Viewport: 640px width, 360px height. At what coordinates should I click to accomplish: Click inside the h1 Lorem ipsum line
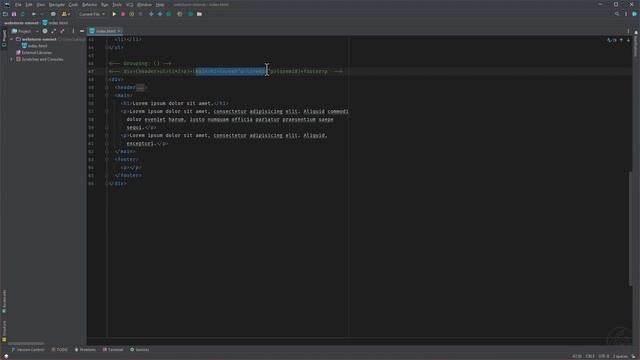pos(175,103)
